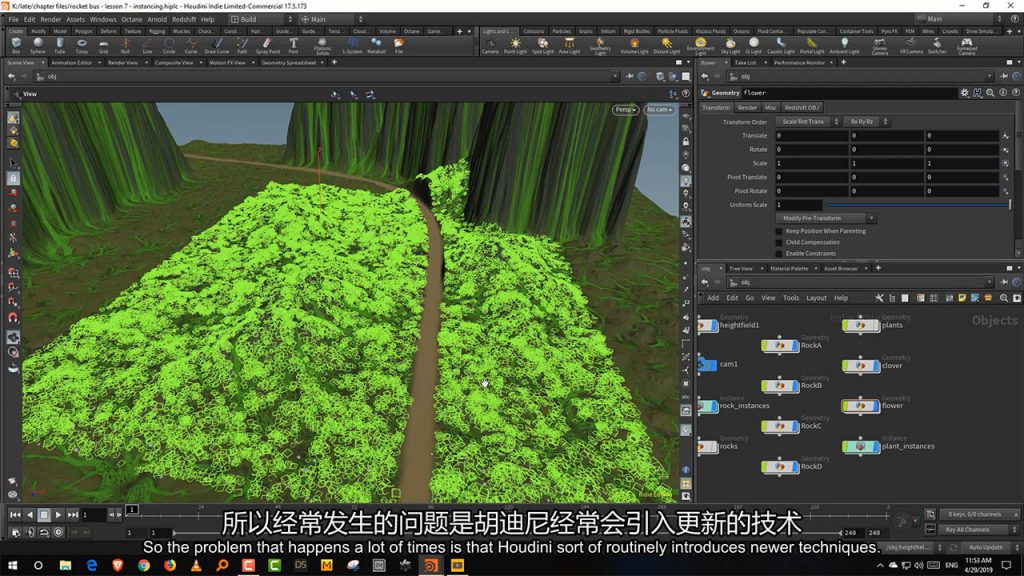Image resolution: width=1024 pixels, height=576 pixels.
Task: Jump to first frame button
Action: point(15,515)
